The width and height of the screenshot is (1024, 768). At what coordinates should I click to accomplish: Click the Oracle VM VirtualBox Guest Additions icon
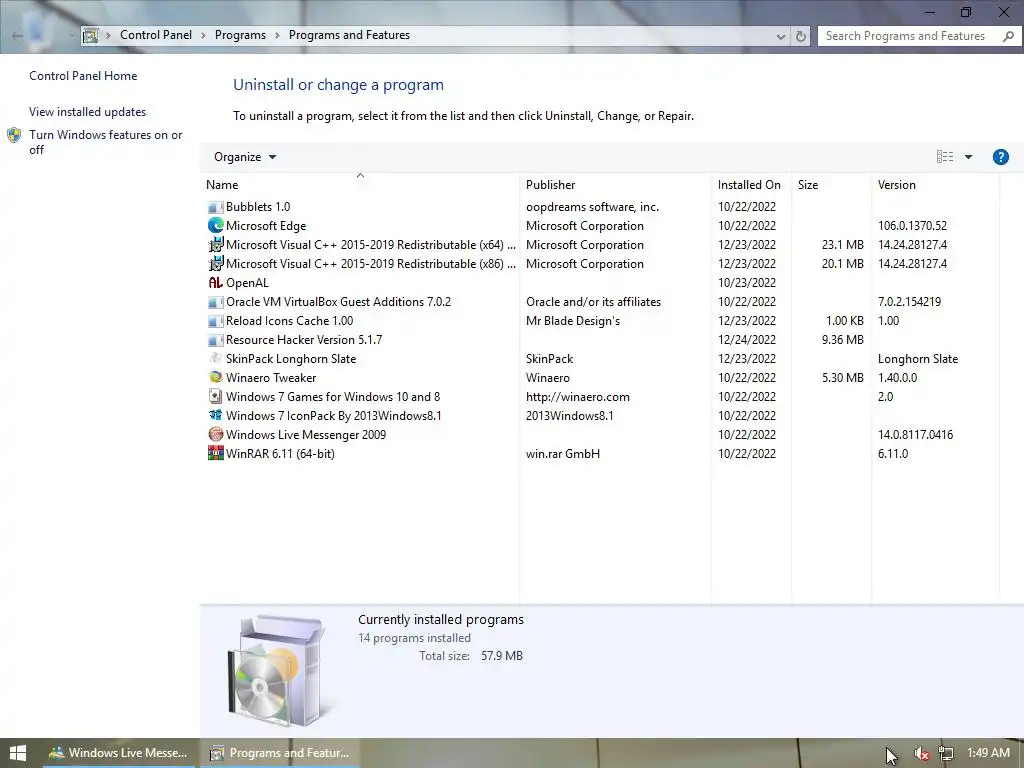click(216, 302)
